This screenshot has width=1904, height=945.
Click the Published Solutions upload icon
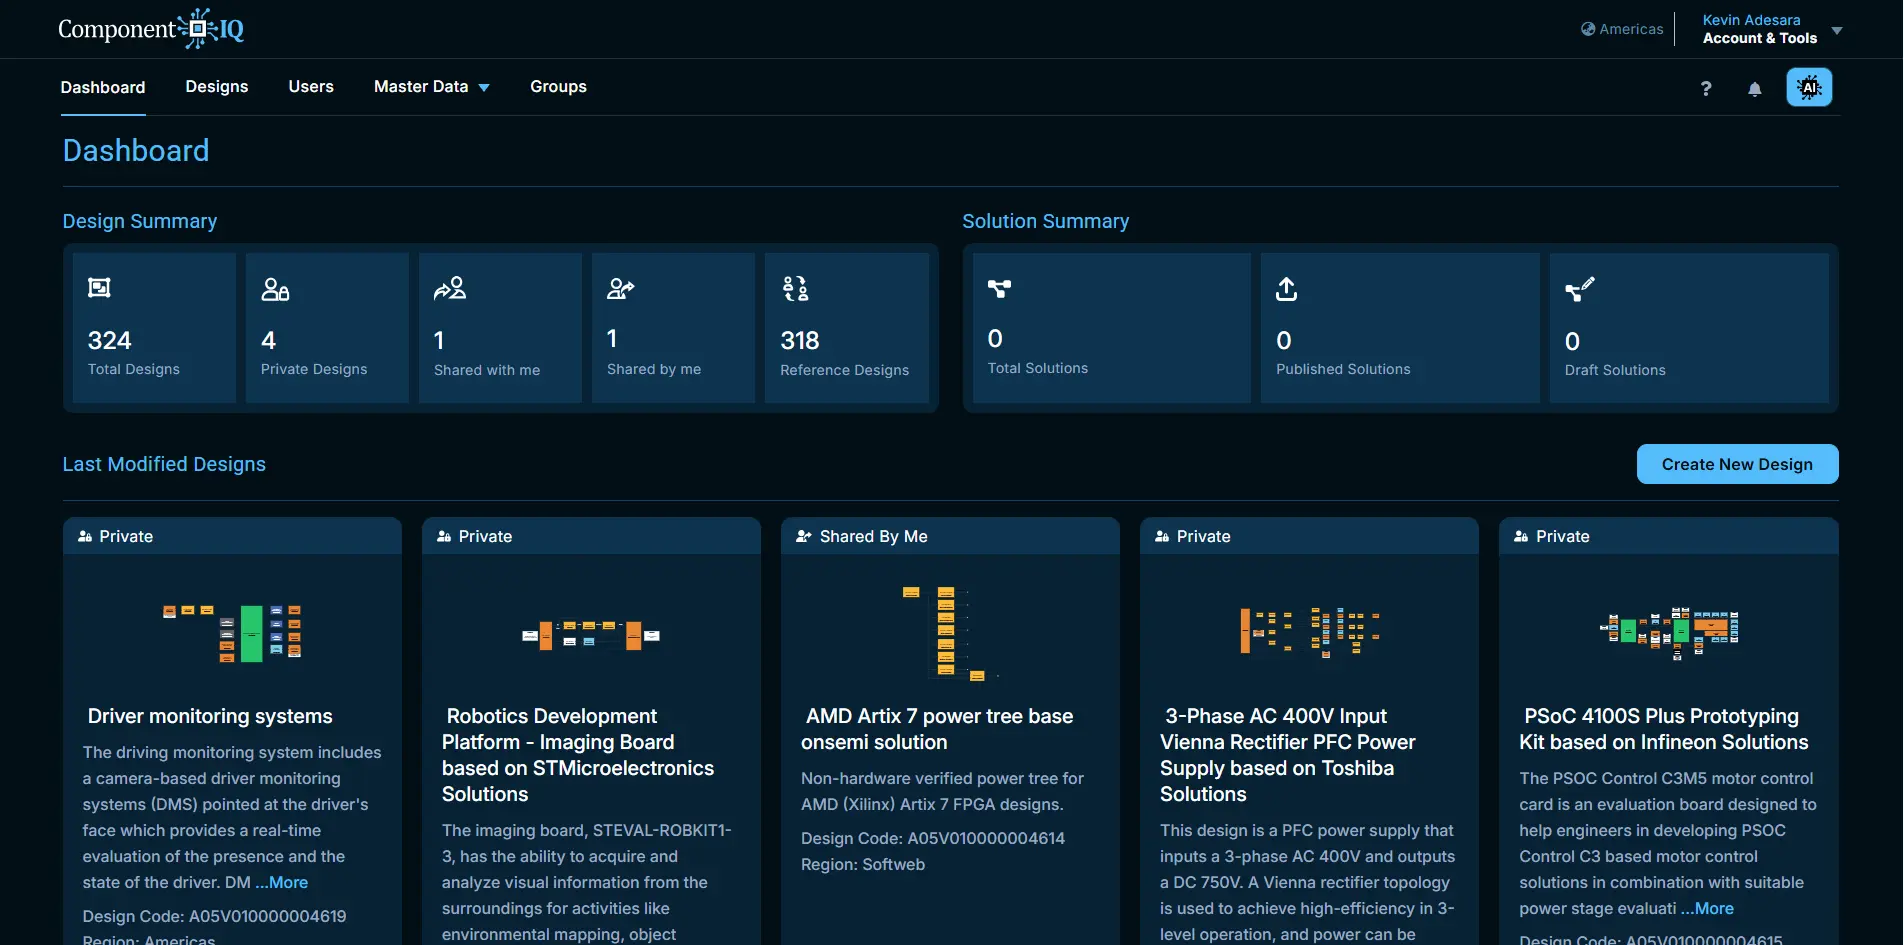pos(1287,289)
